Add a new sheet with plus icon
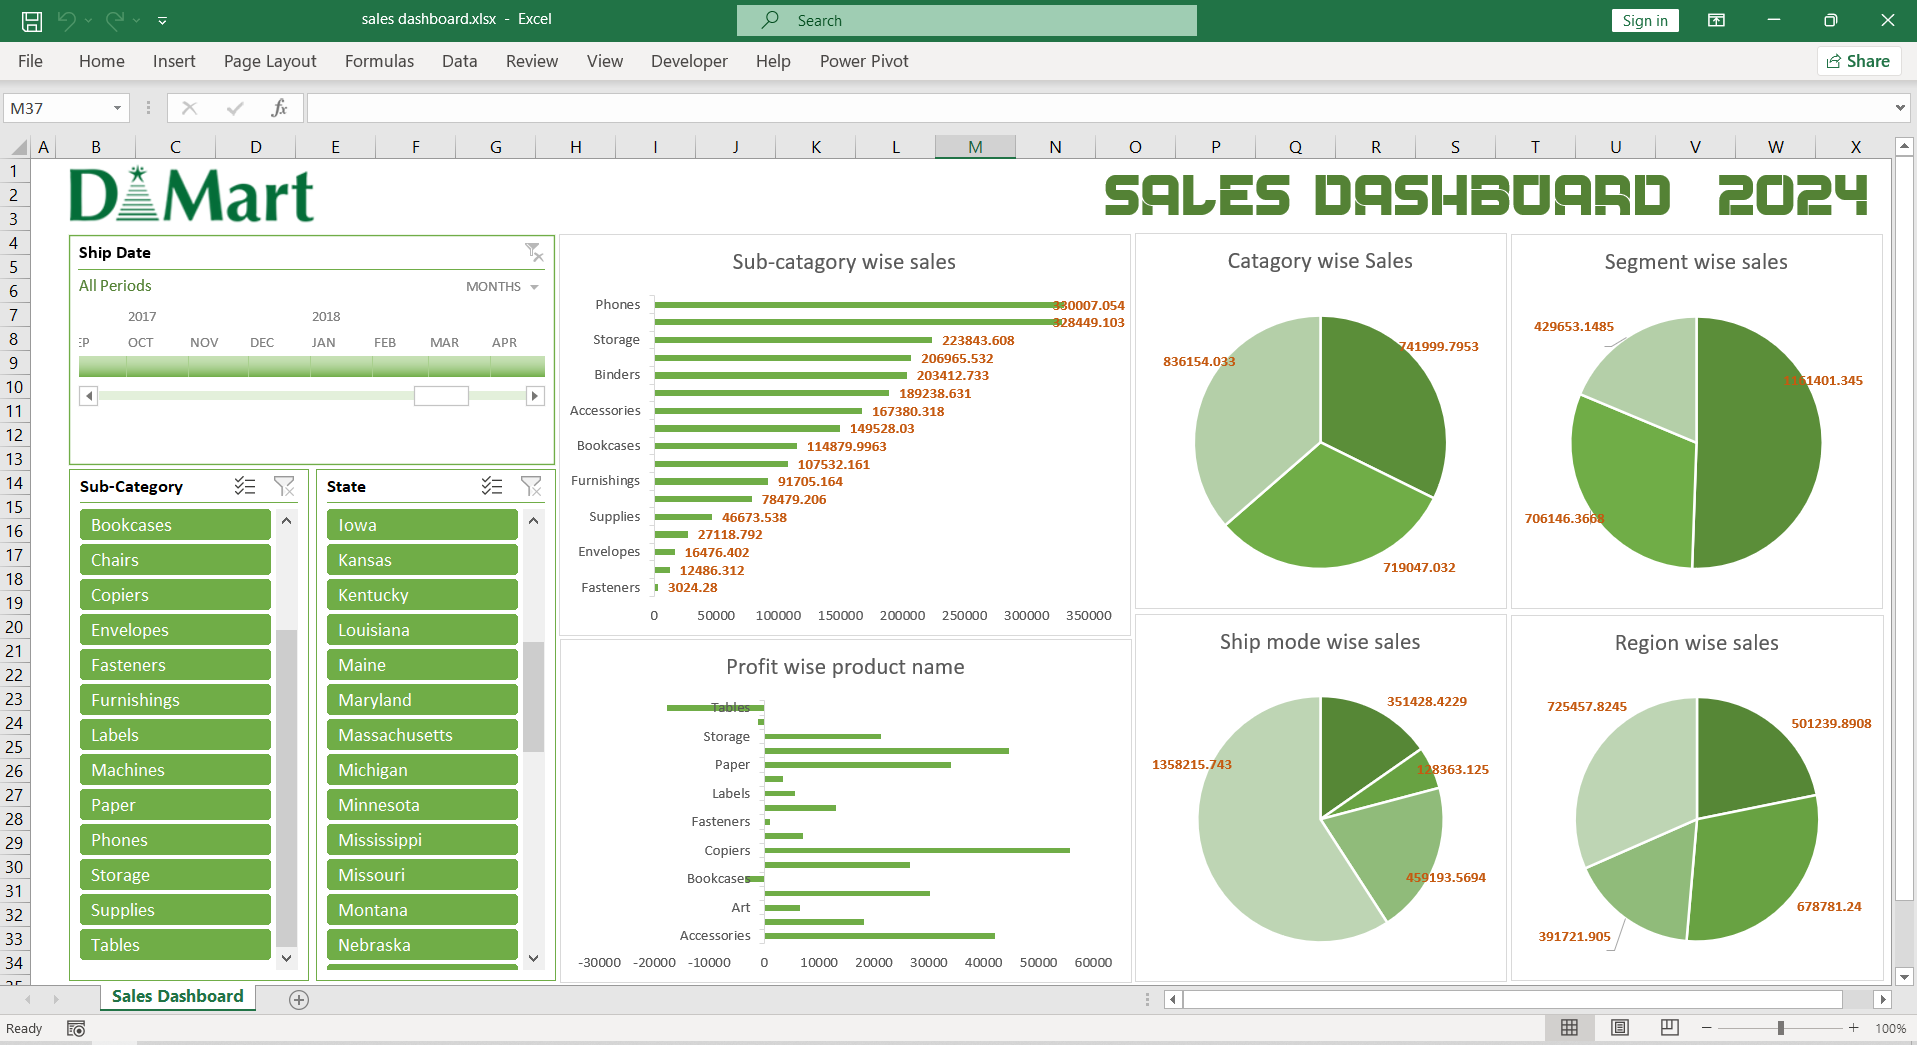The width and height of the screenshot is (1917, 1045). tap(298, 999)
